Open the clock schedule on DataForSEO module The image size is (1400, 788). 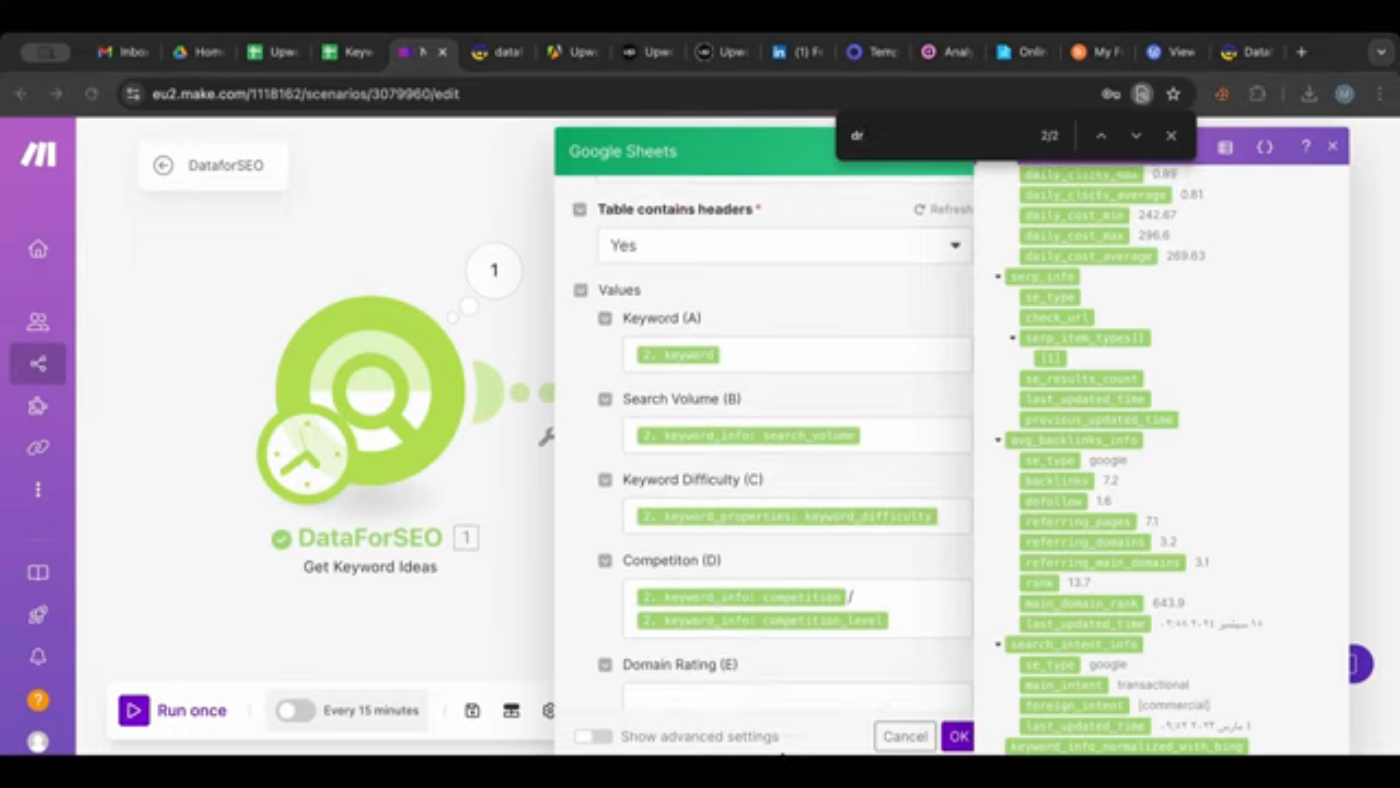point(305,455)
